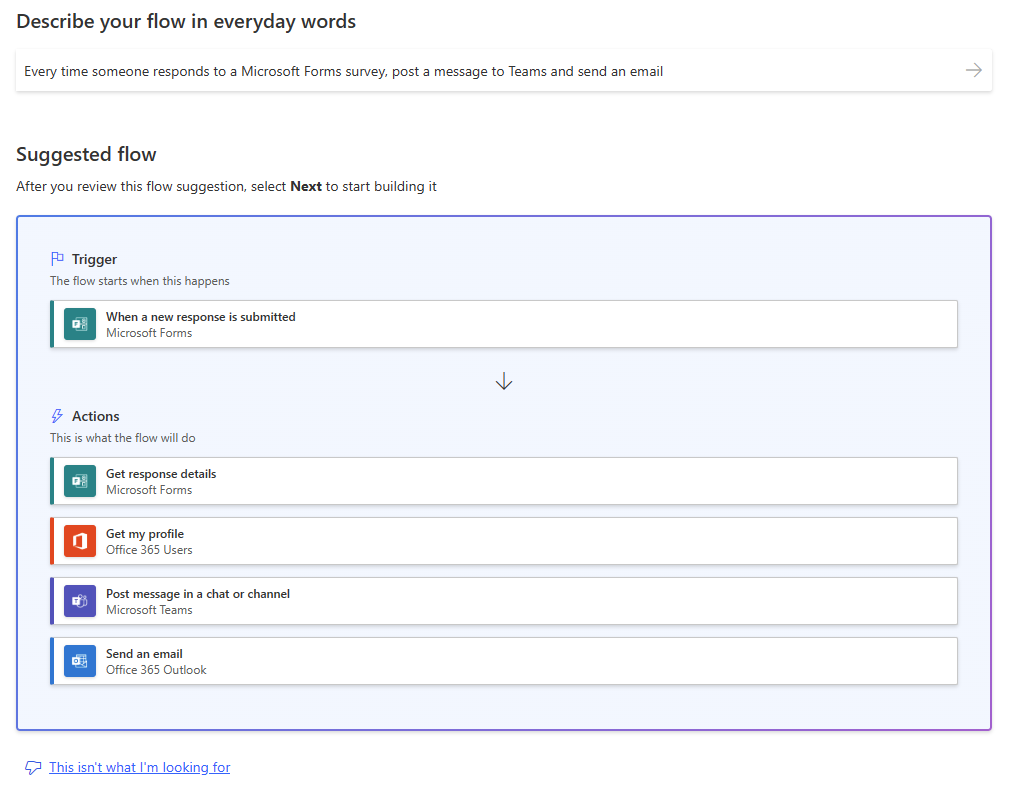Click the Actions lightning bolt icon
The image size is (1014, 787).
pos(58,416)
